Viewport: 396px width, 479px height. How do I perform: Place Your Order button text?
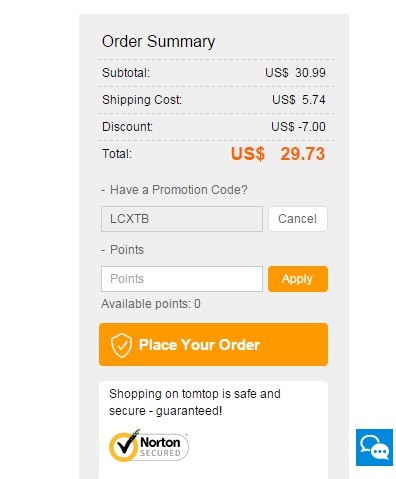(199, 345)
